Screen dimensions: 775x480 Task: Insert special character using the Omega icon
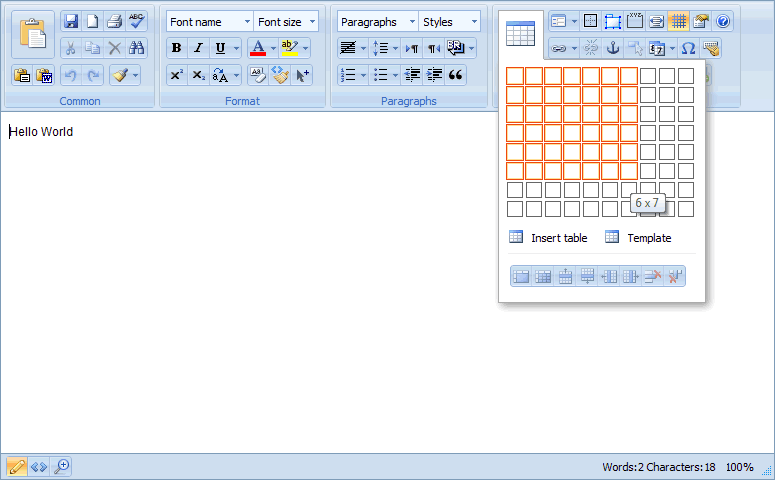point(688,48)
